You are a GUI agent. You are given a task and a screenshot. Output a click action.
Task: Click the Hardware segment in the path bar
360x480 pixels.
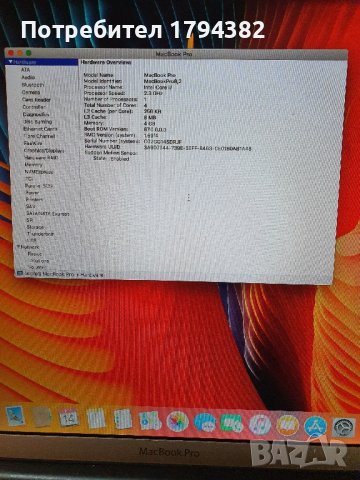point(92,275)
